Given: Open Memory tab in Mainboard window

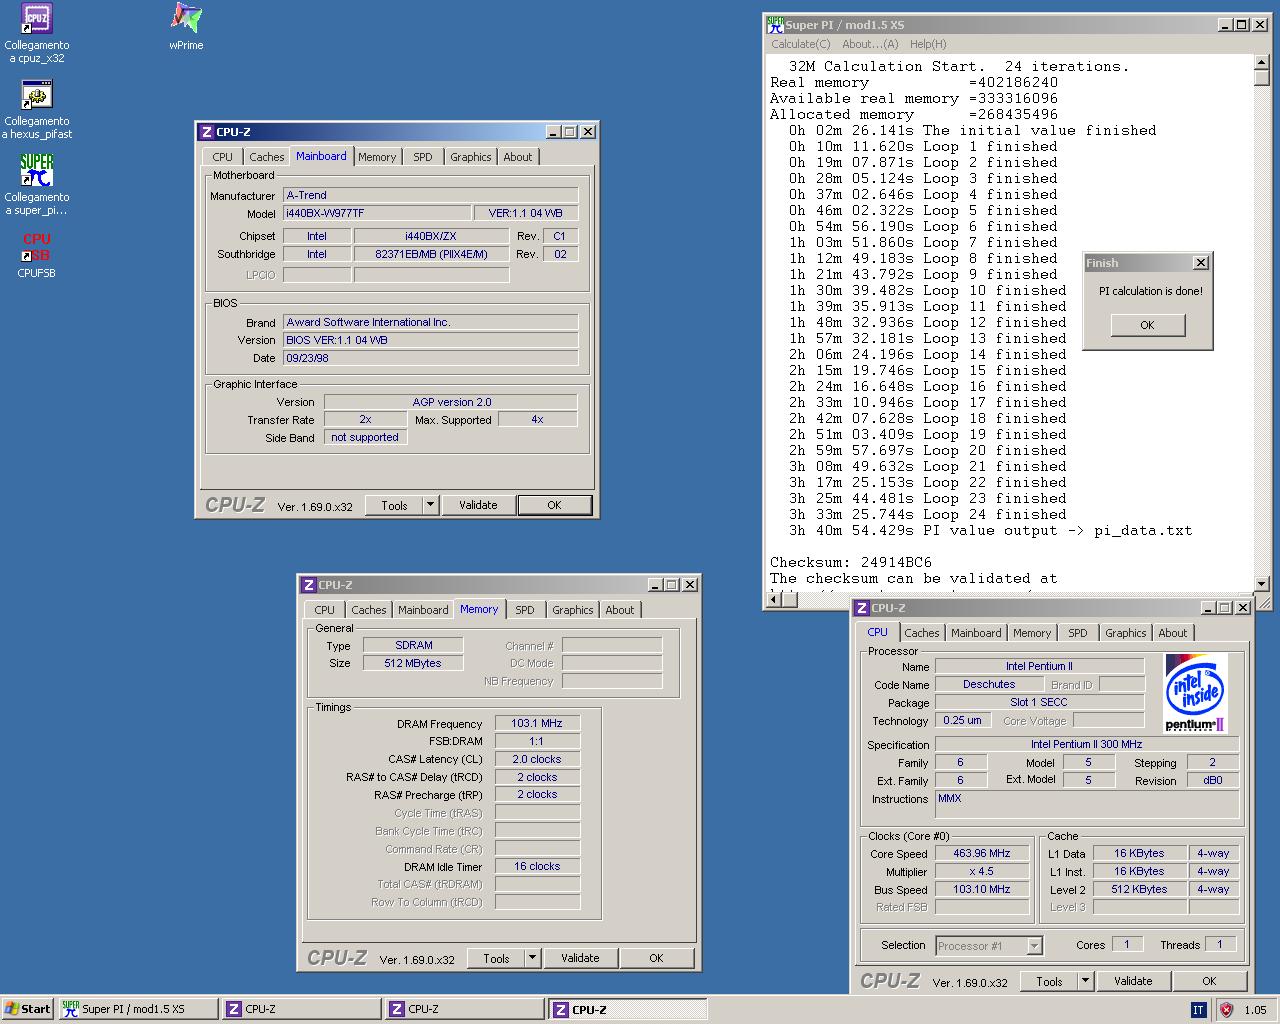Looking at the screenshot, I should pos(377,157).
